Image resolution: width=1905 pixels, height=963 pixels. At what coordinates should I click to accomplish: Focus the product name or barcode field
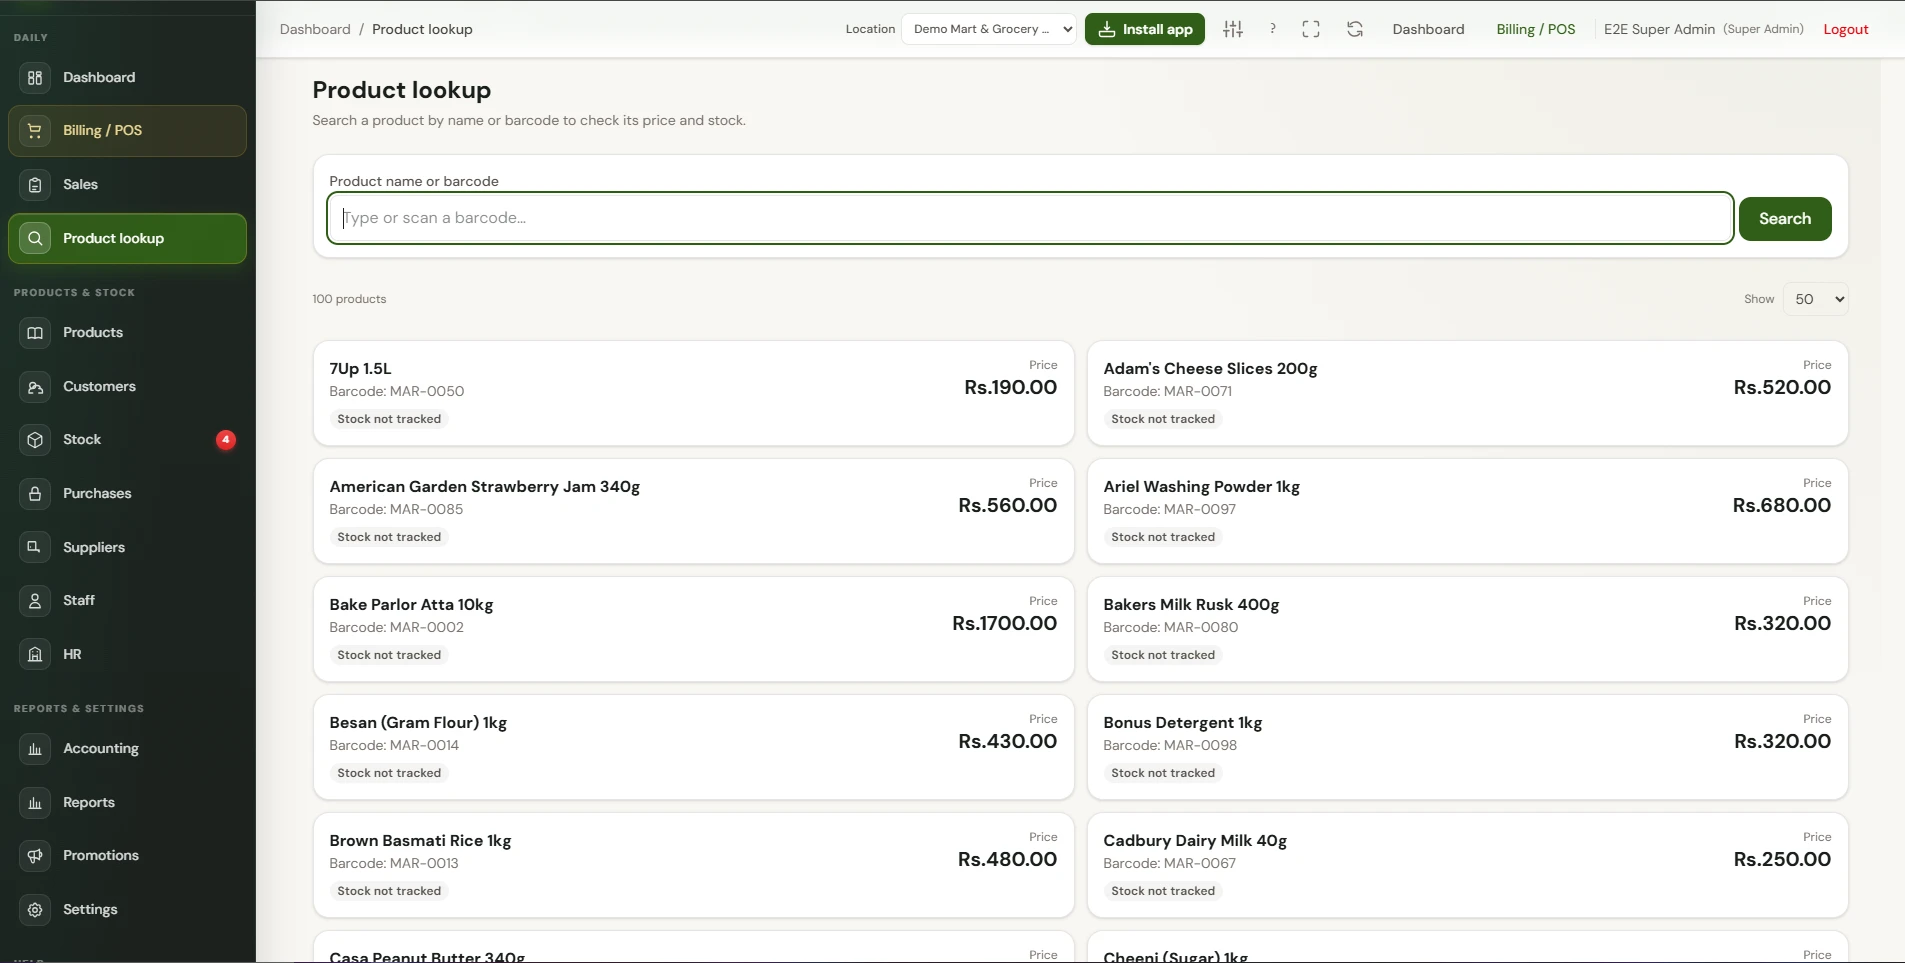(x=1030, y=218)
